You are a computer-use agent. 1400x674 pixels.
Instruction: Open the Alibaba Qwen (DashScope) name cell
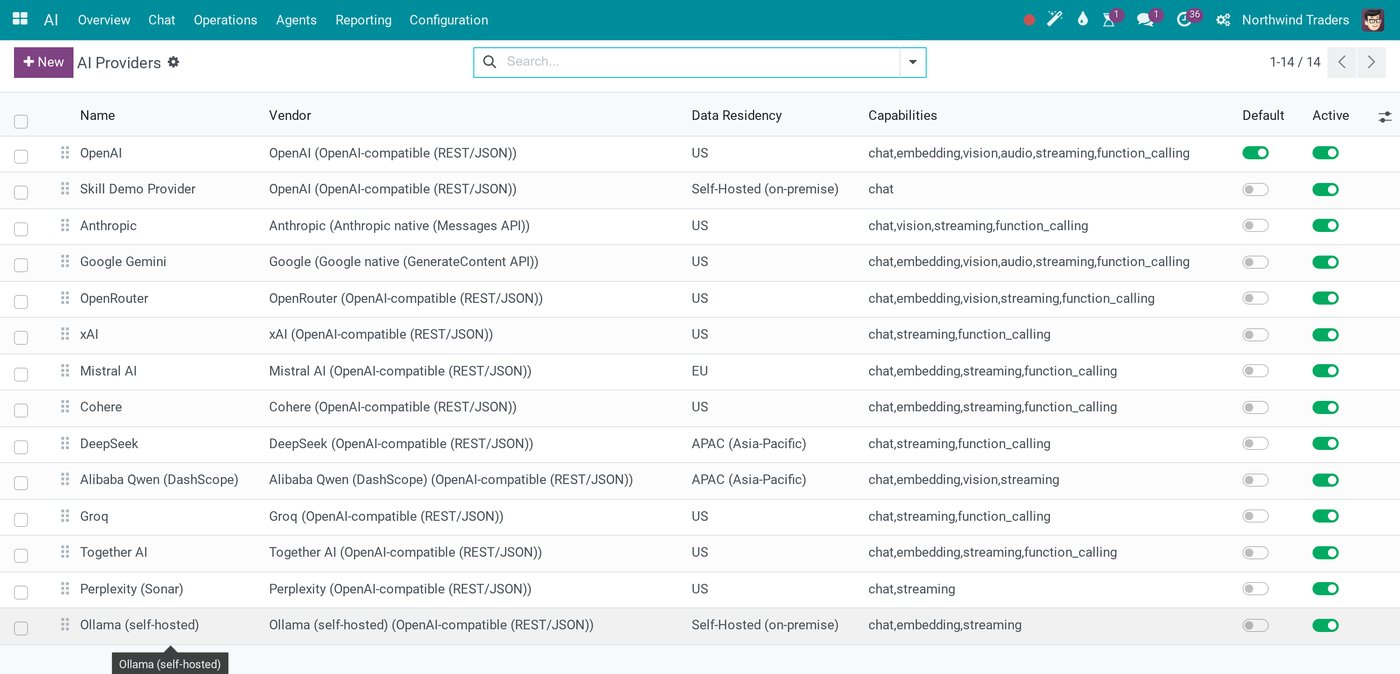pos(159,480)
